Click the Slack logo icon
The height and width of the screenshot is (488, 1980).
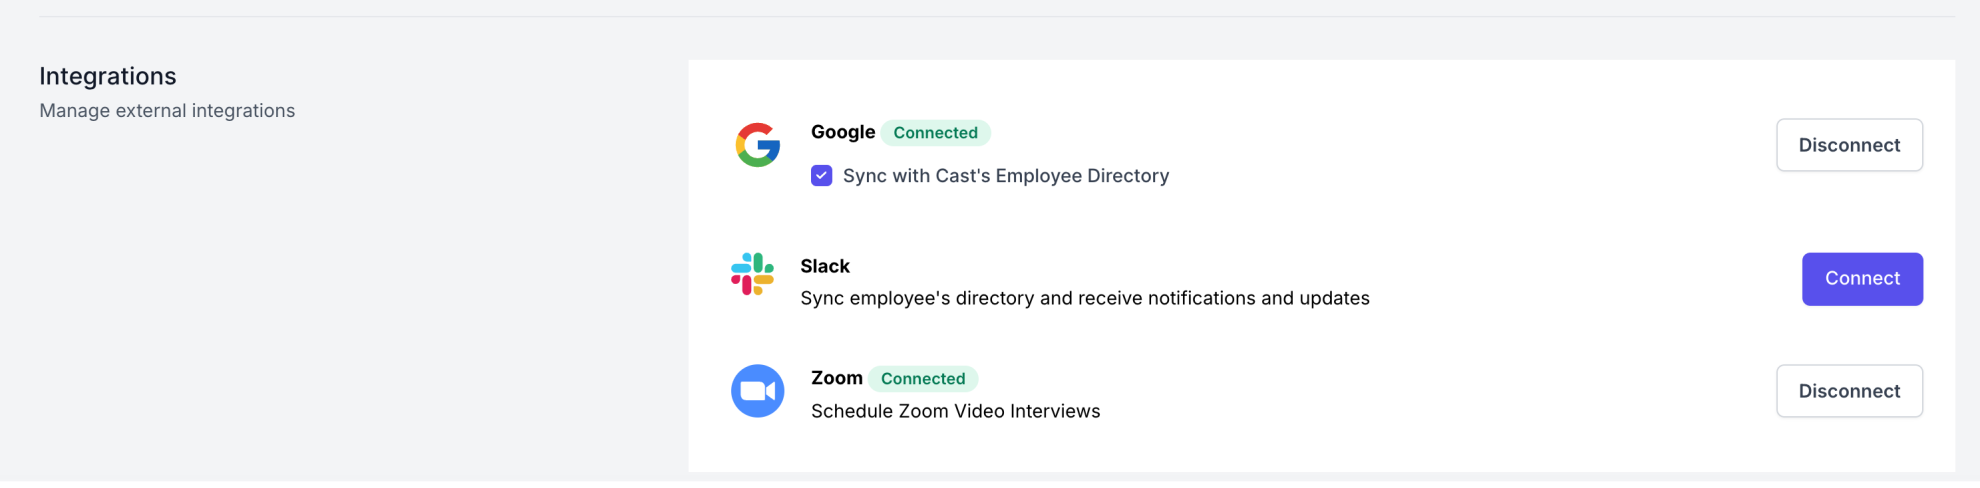[752, 274]
